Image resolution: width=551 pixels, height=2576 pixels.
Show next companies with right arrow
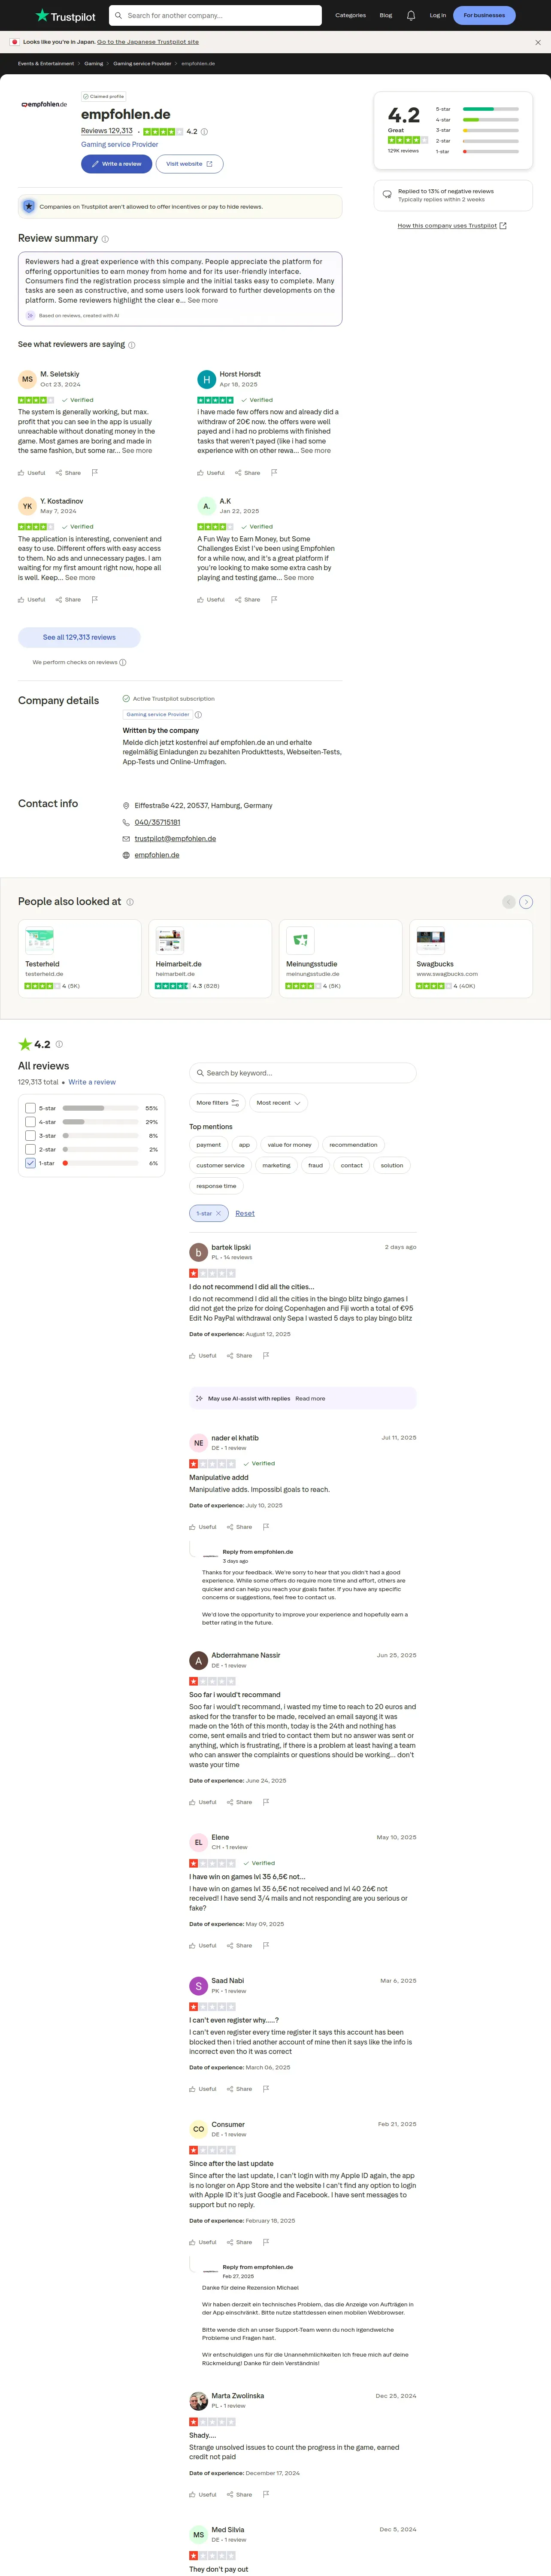click(526, 902)
